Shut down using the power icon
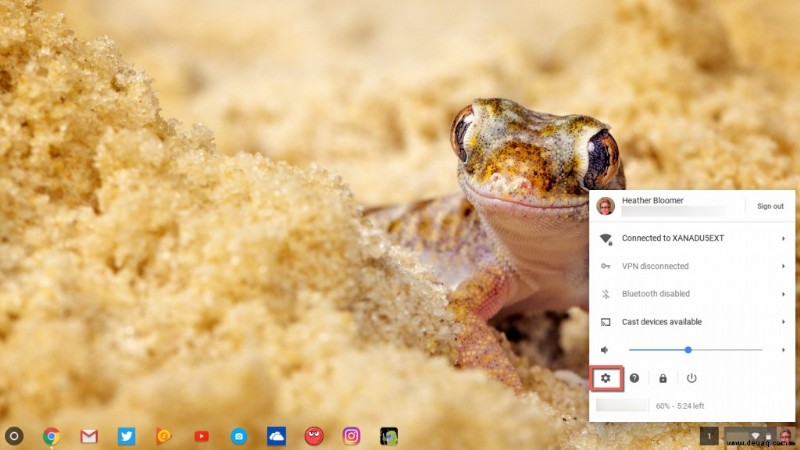 coord(691,378)
